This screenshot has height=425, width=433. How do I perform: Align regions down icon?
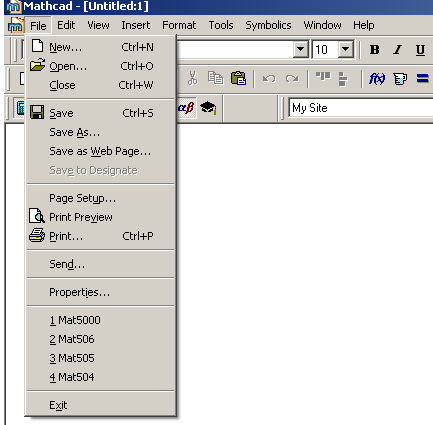343,79
